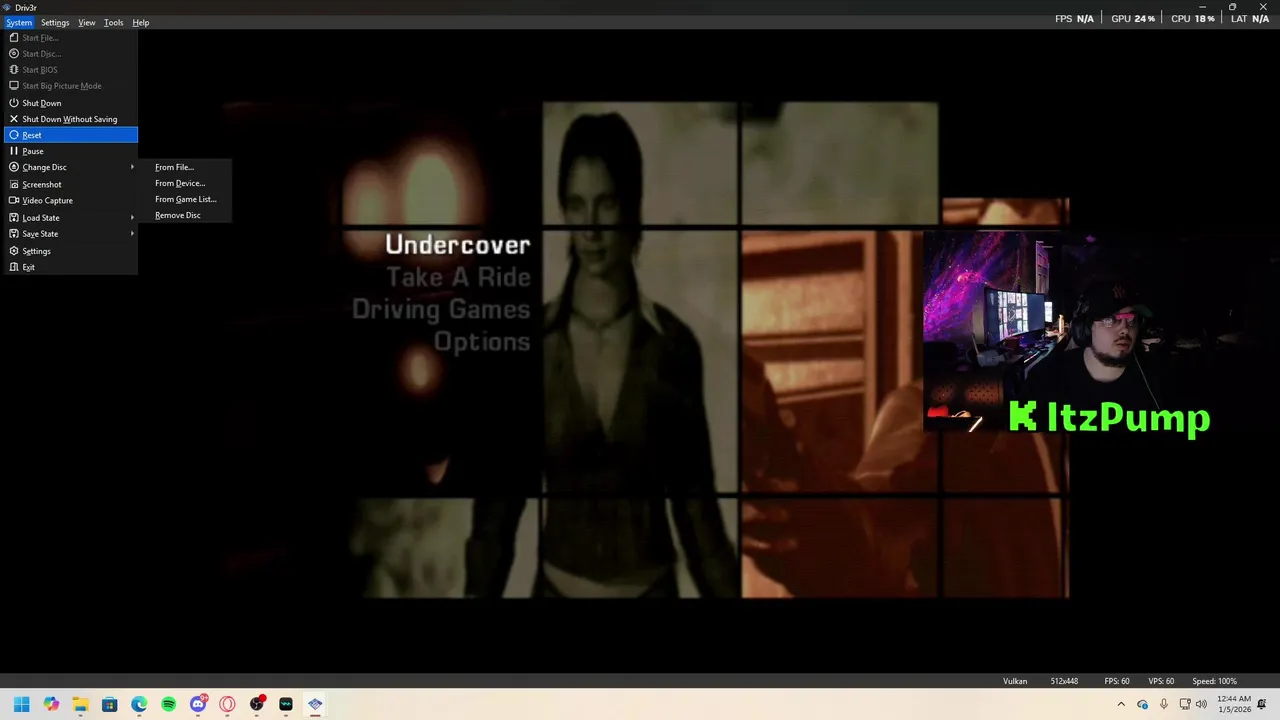This screenshot has height=720, width=1280.
Task: Launch Copilot from the taskbar
Action: point(51,704)
